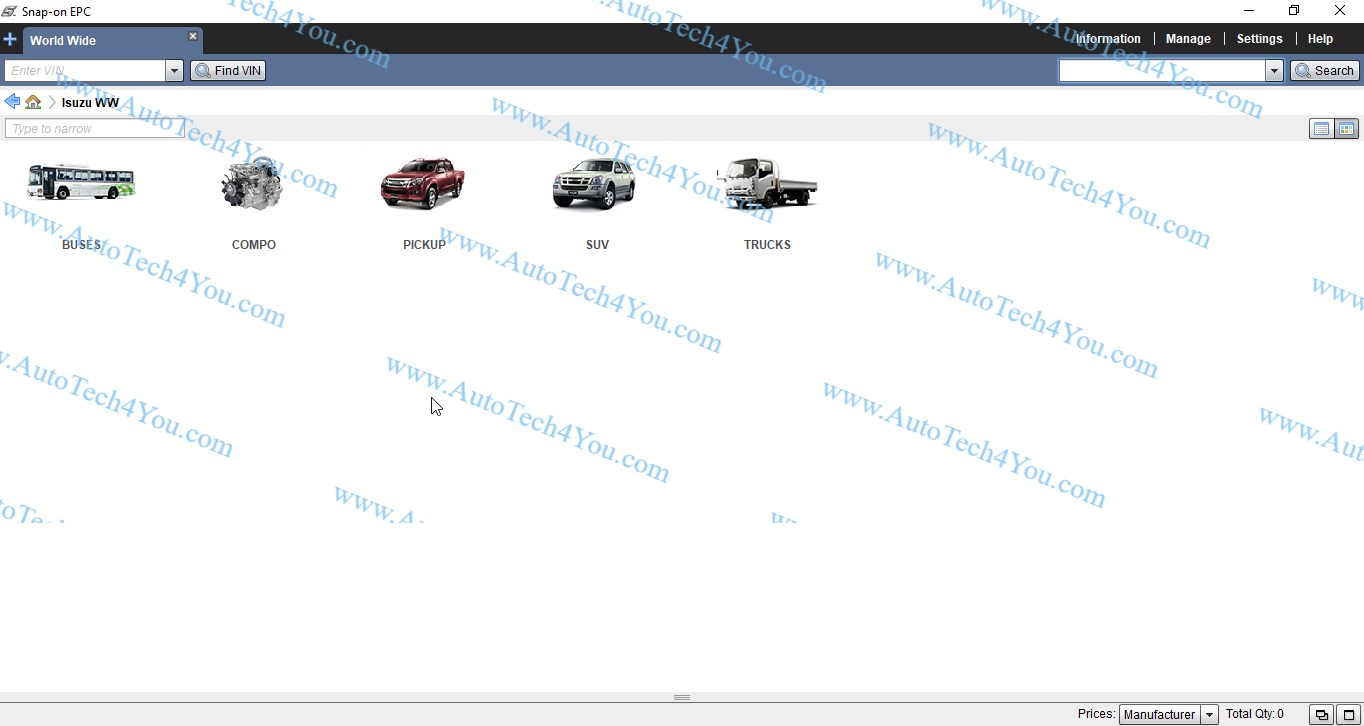Open the Settings menu
Image resolution: width=1364 pixels, height=726 pixels.
pos(1259,39)
